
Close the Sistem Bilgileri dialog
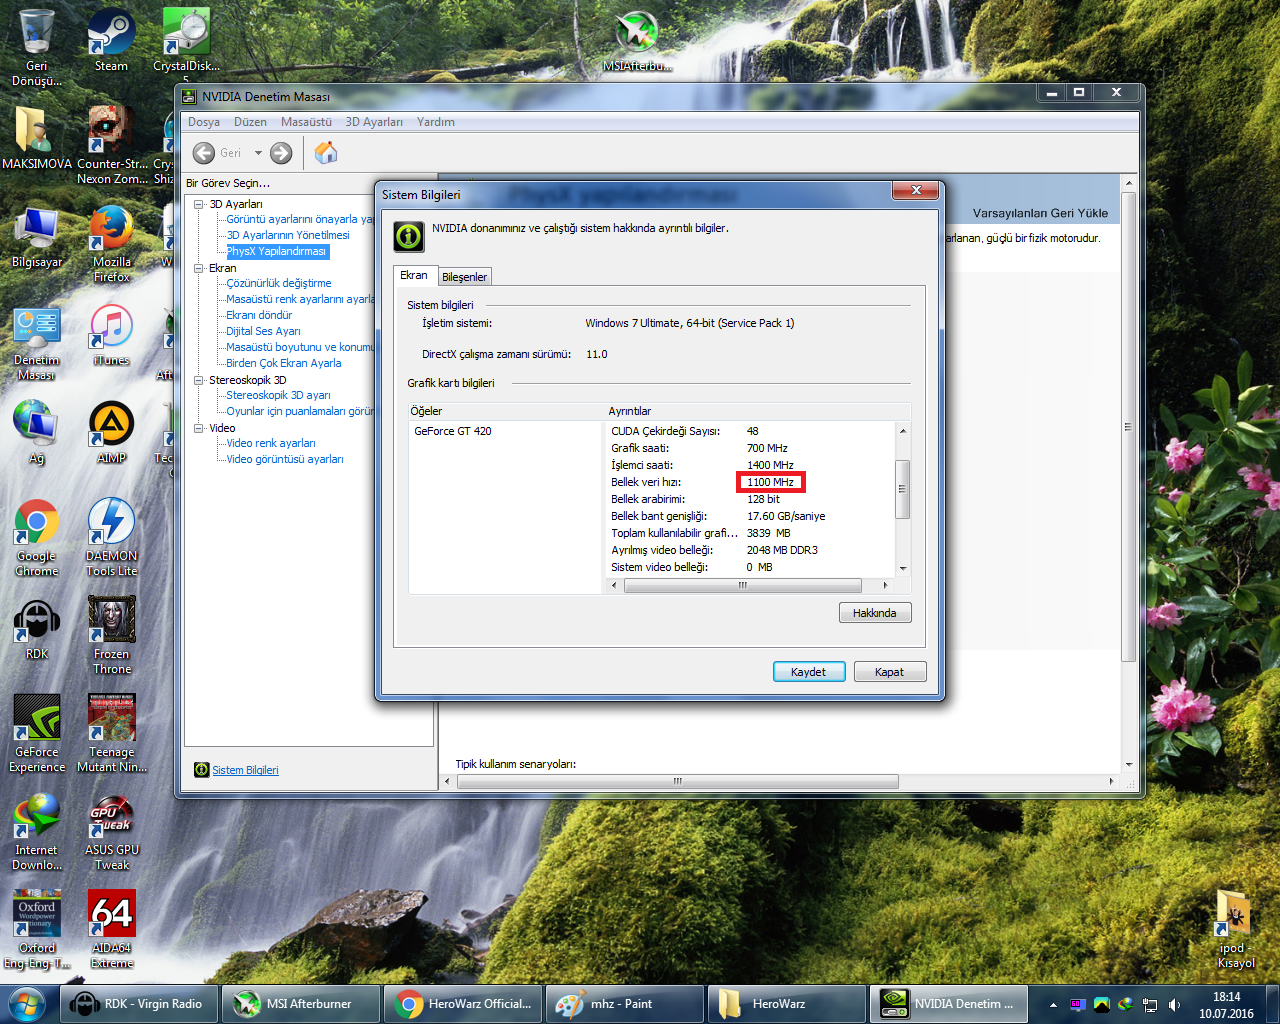[x=916, y=190]
